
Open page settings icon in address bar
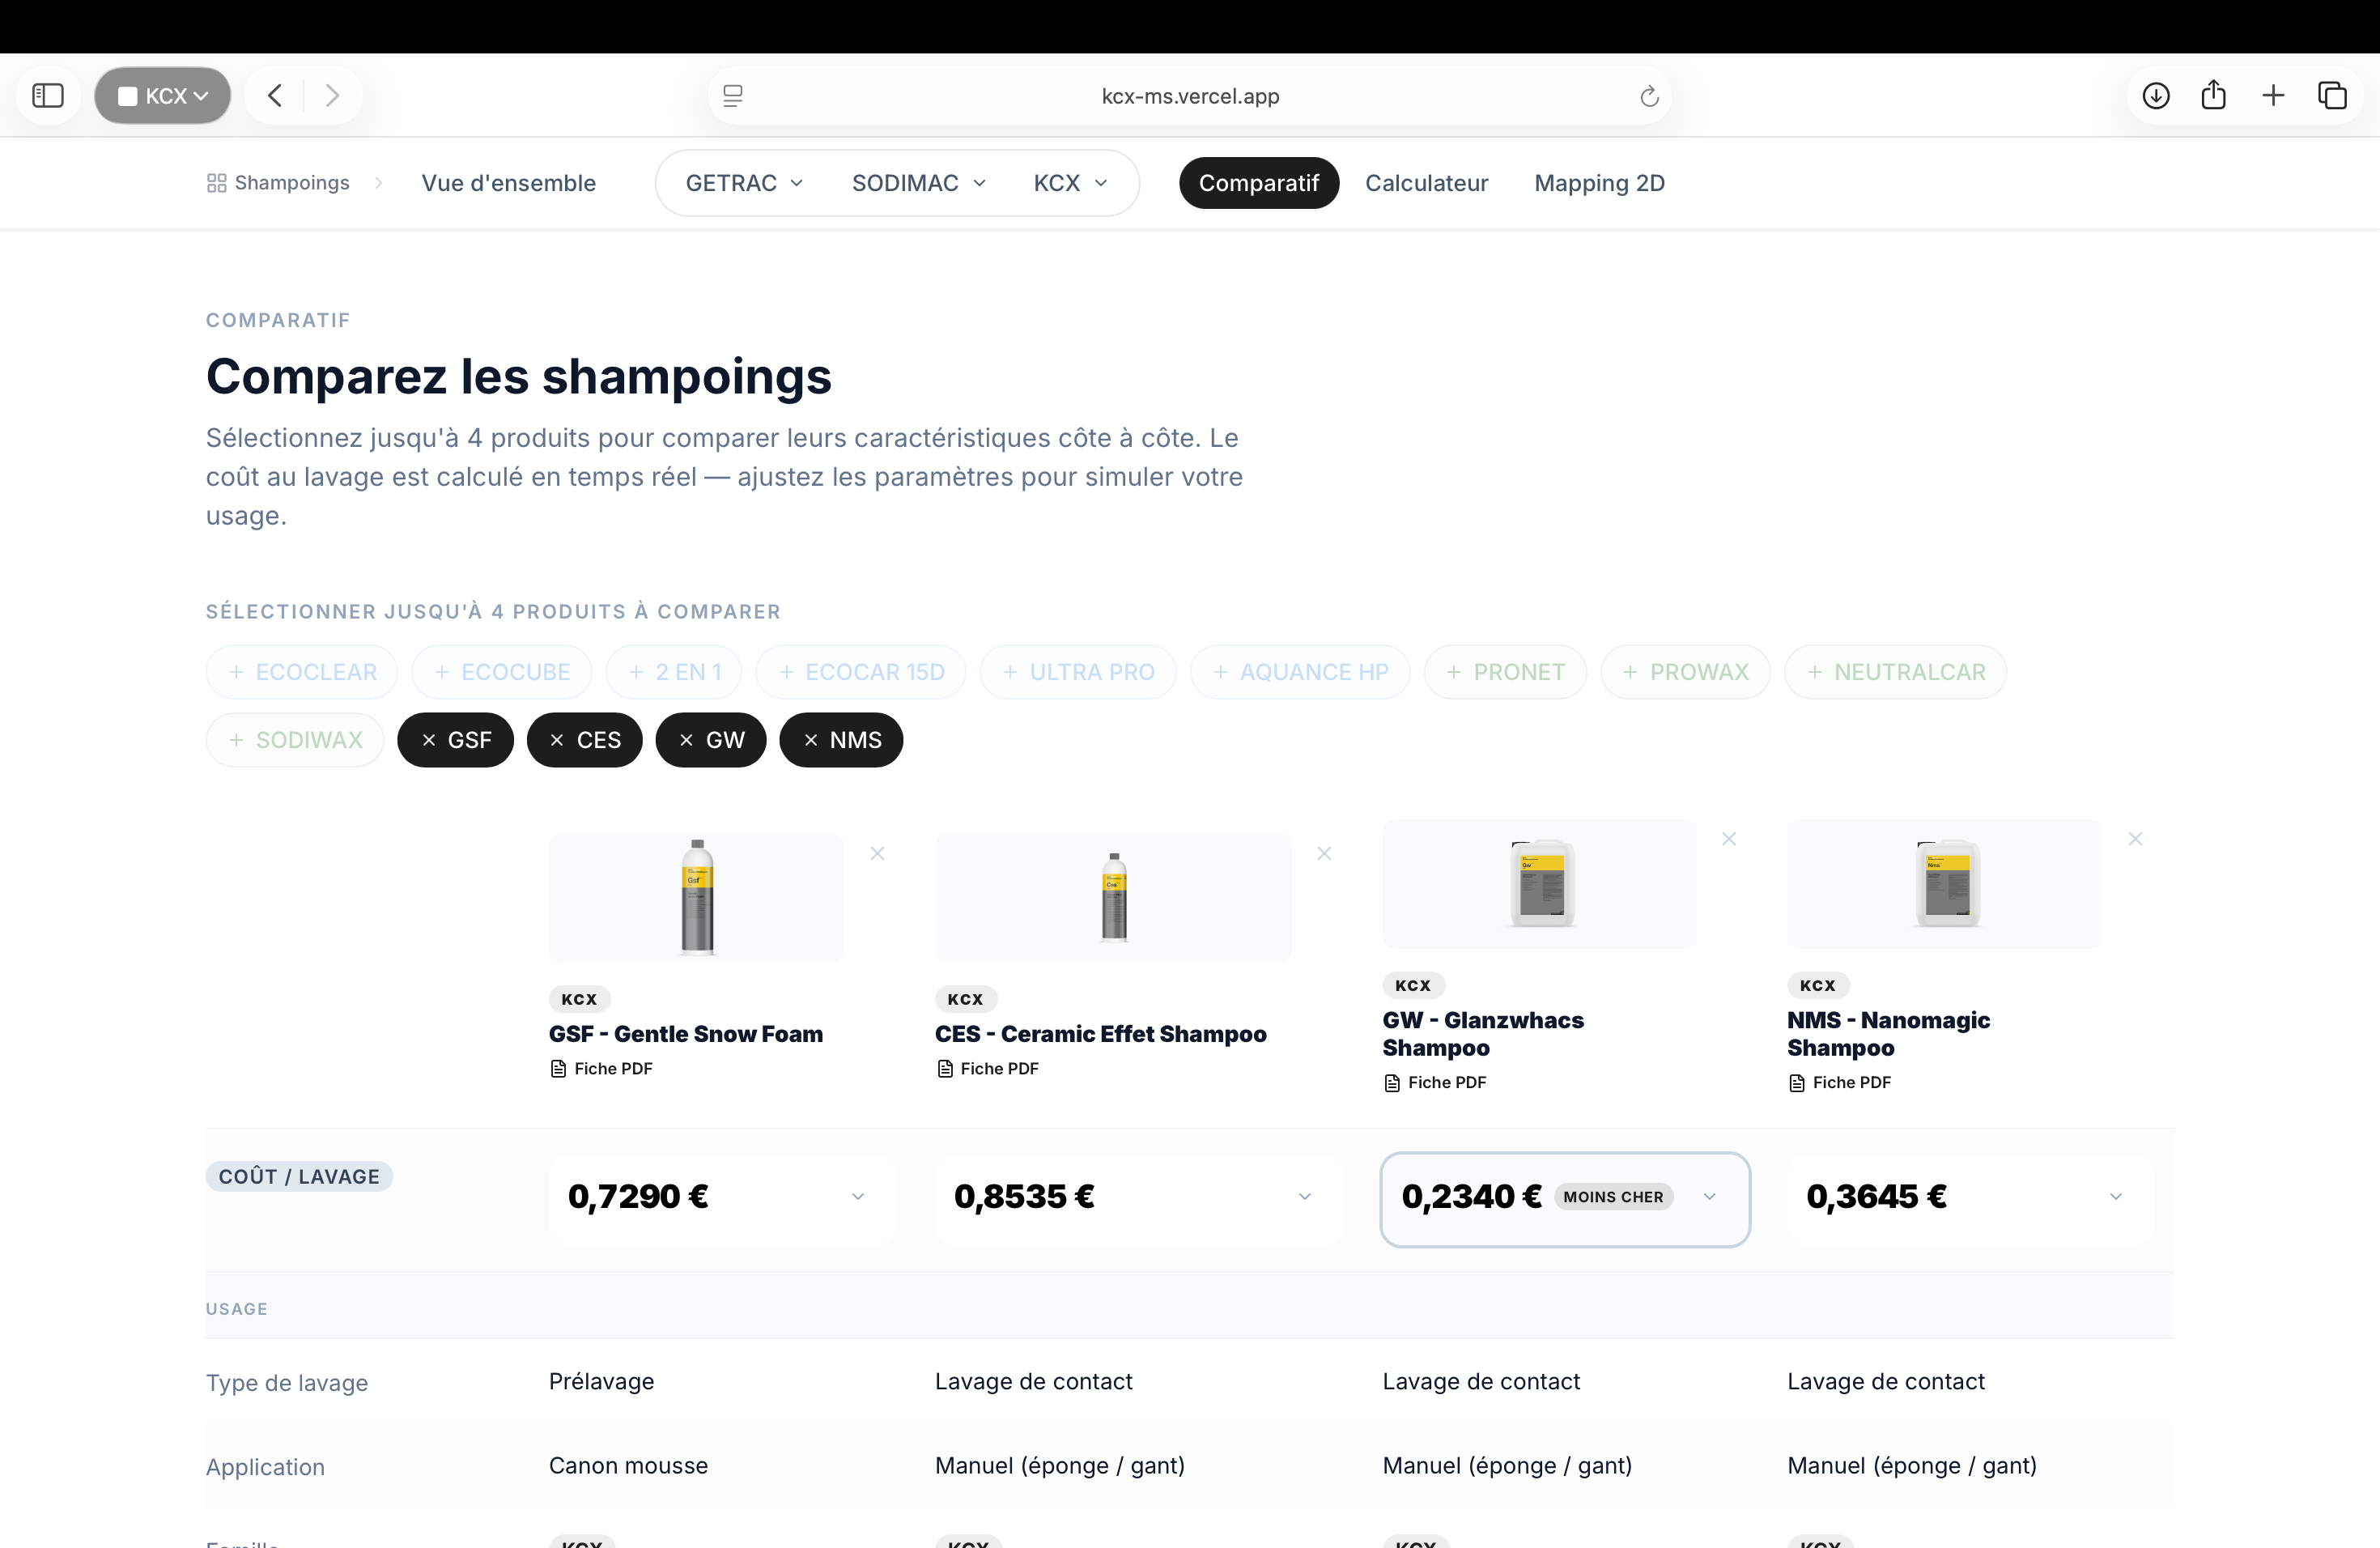coord(733,96)
